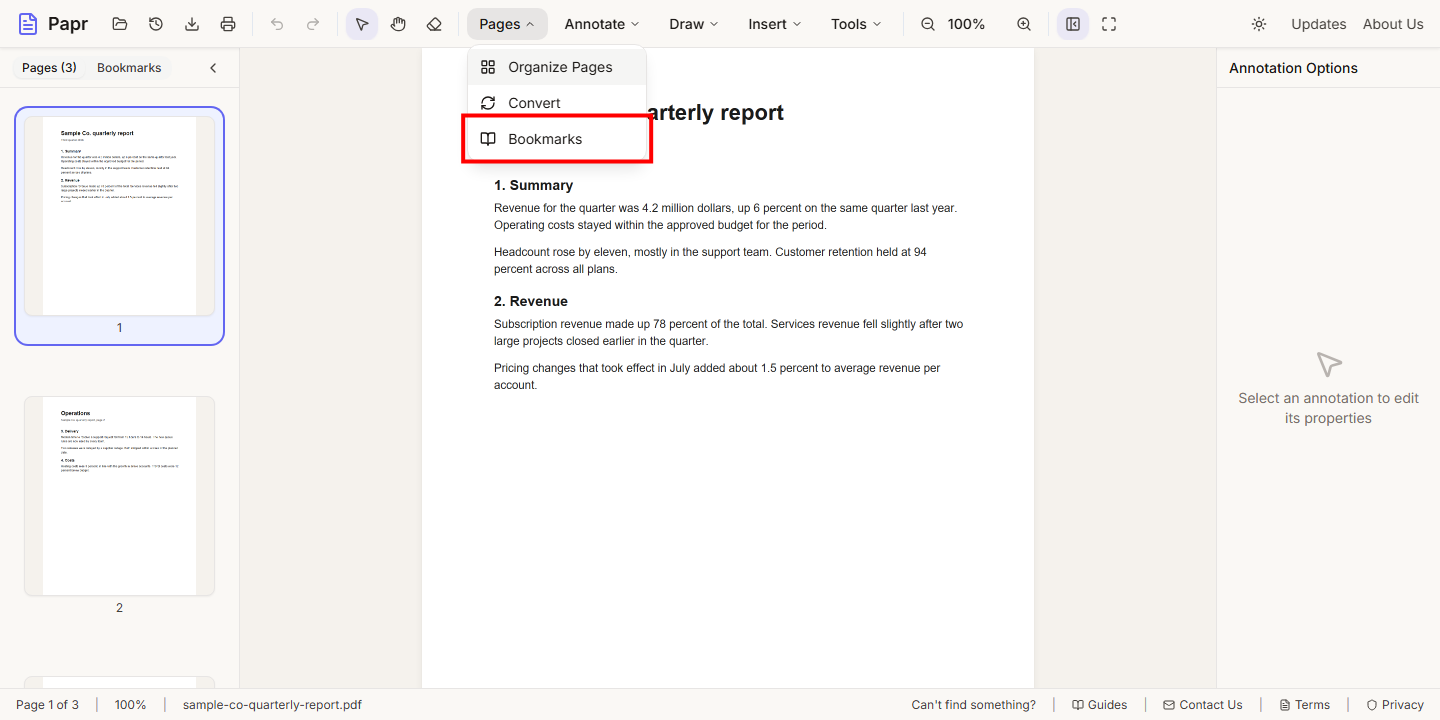Click the "2. Revenue" heading in document
The width and height of the screenshot is (1440, 720).
point(531,301)
